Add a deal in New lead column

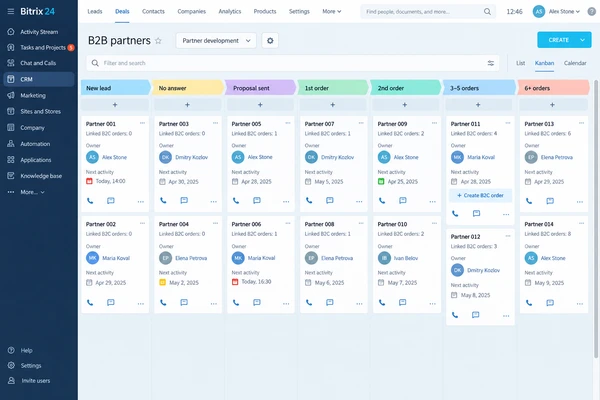click(x=115, y=104)
